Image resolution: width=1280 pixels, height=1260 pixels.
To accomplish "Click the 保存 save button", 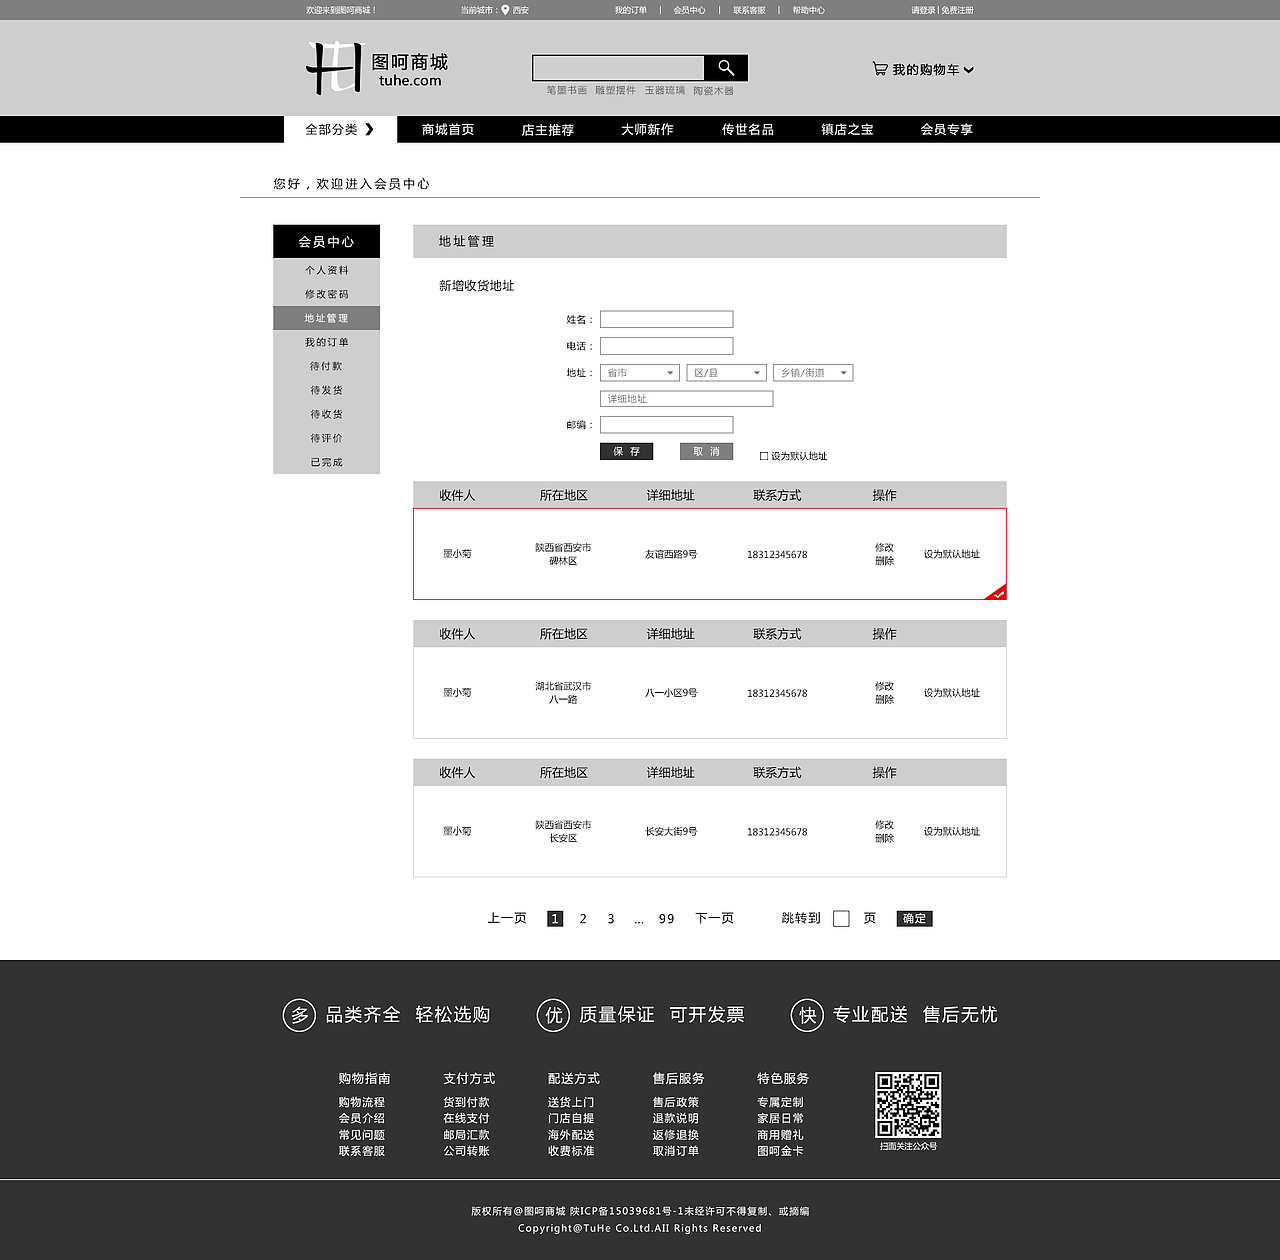I will (626, 451).
